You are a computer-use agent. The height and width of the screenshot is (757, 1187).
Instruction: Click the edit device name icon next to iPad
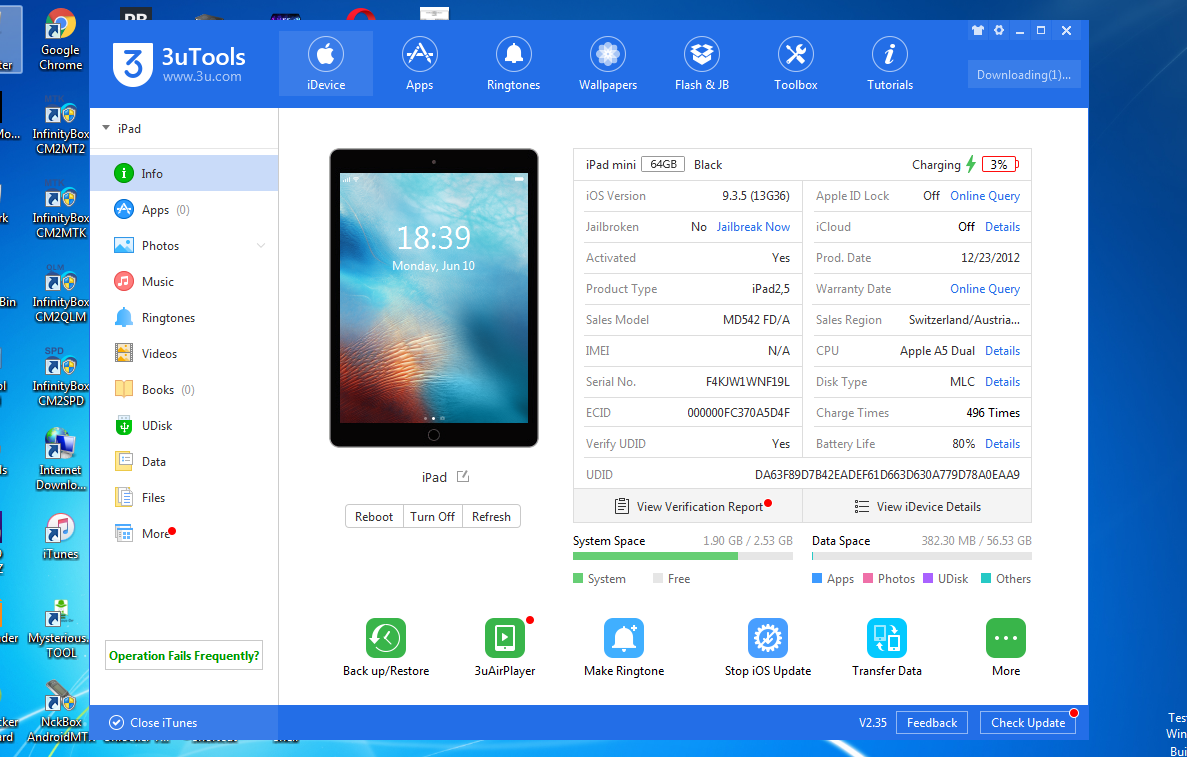coord(463,476)
